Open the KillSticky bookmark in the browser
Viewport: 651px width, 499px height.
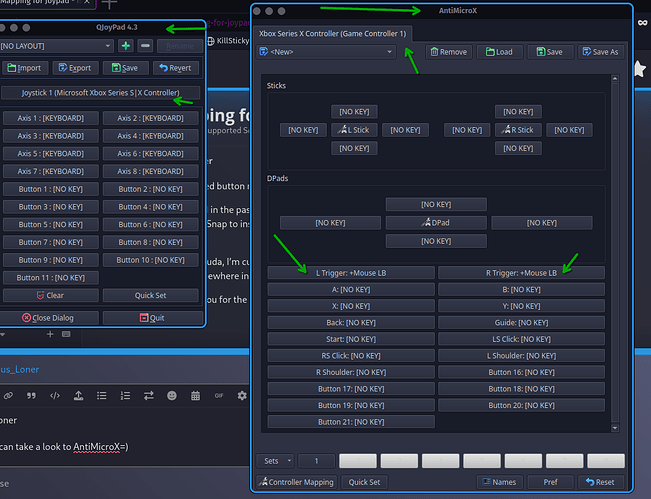click(228, 41)
